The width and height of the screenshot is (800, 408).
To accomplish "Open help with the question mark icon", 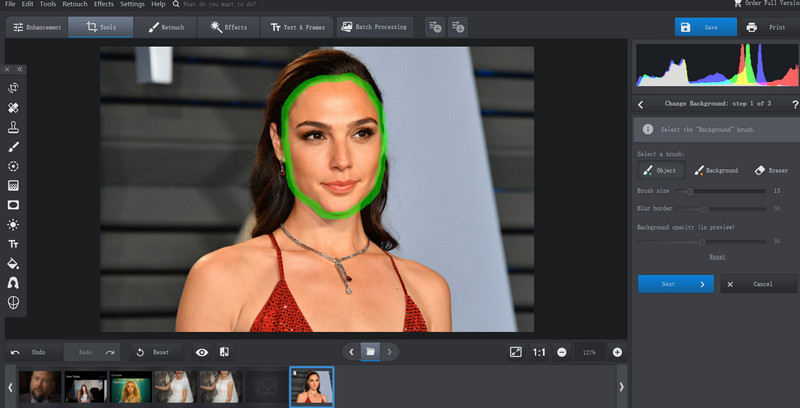I will click(x=795, y=104).
